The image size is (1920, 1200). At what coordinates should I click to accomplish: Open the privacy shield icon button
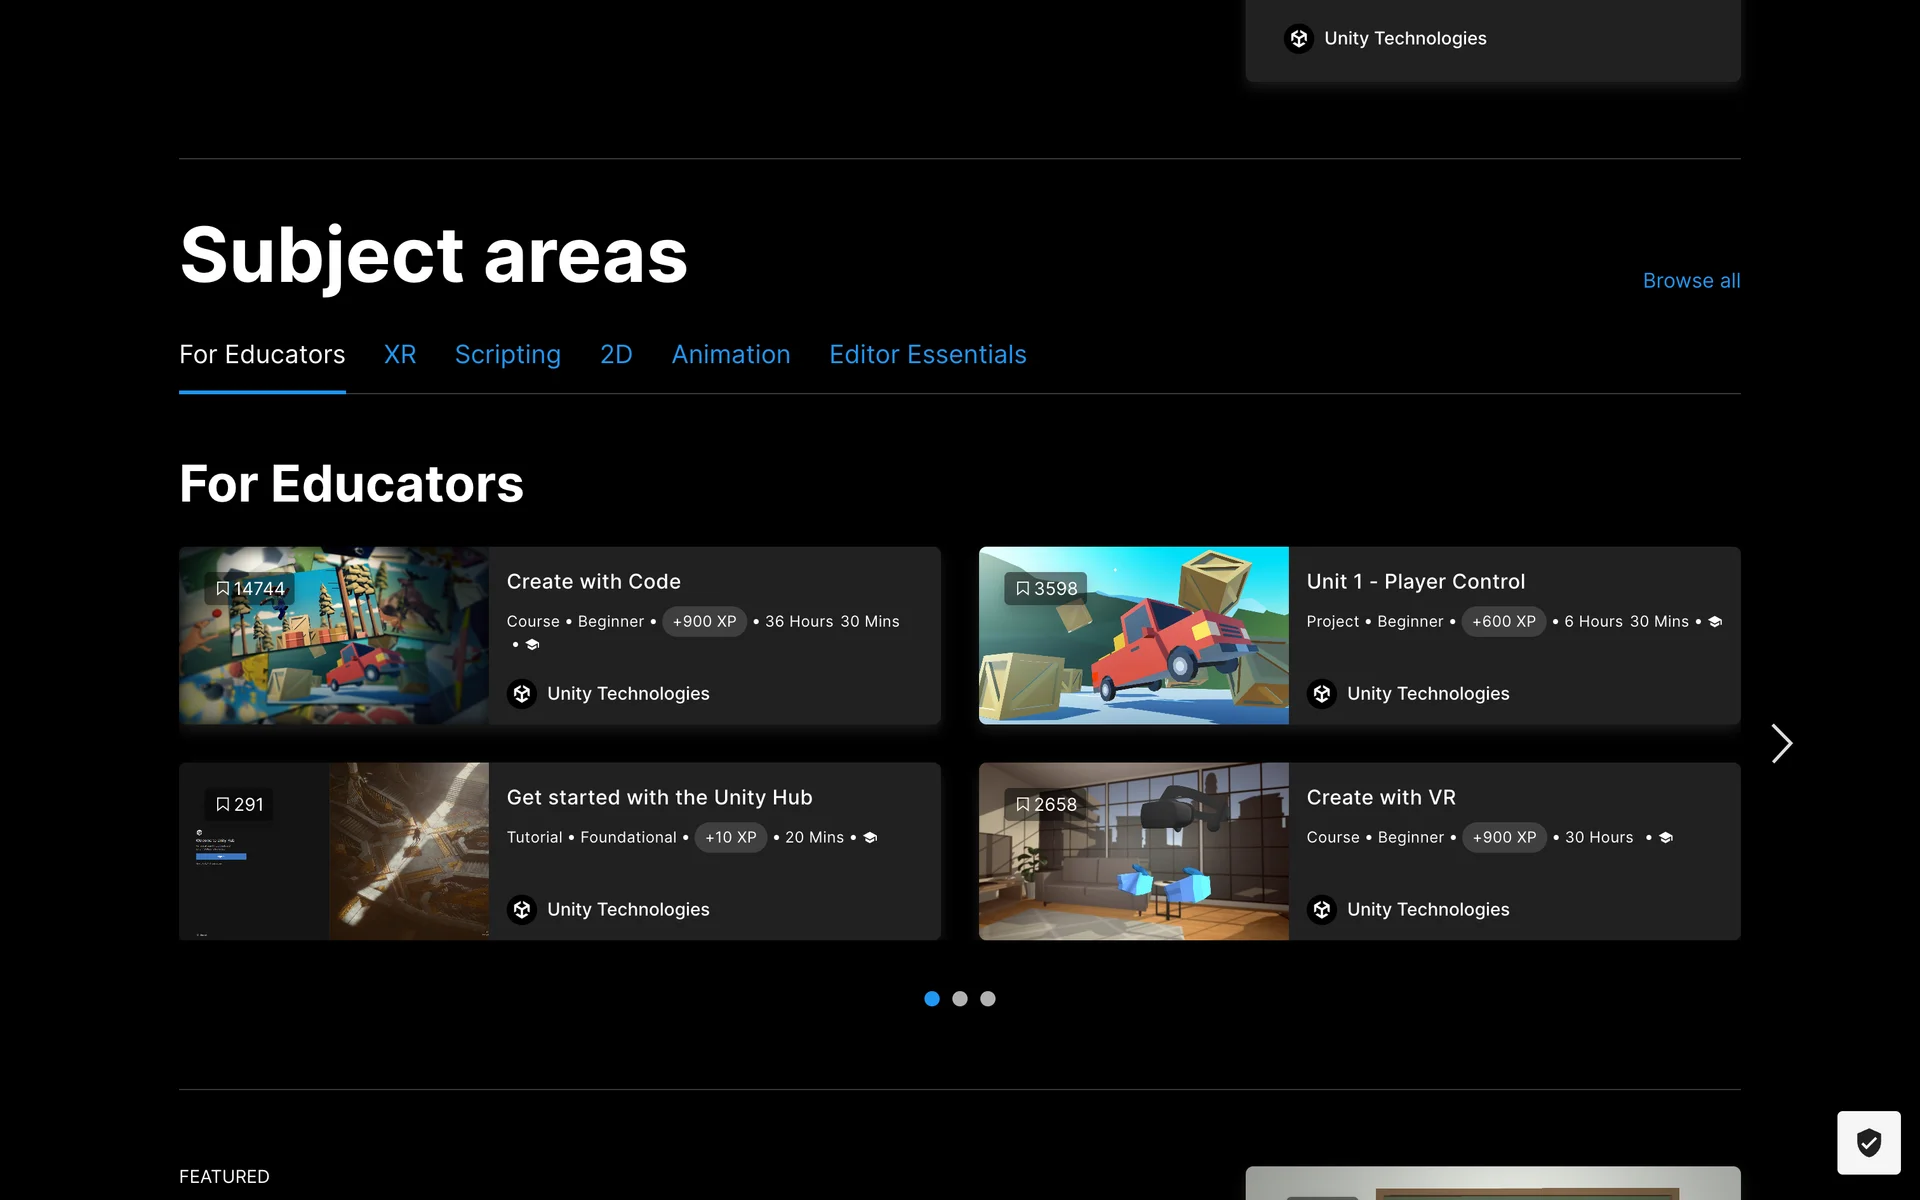(x=1868, y=1142)
